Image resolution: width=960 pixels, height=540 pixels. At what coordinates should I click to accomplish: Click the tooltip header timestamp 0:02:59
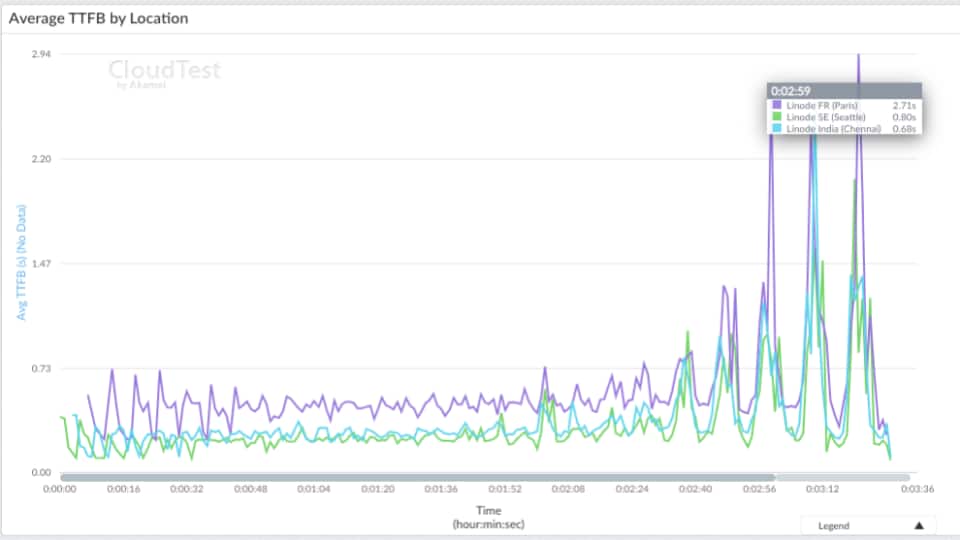point(790,91)
